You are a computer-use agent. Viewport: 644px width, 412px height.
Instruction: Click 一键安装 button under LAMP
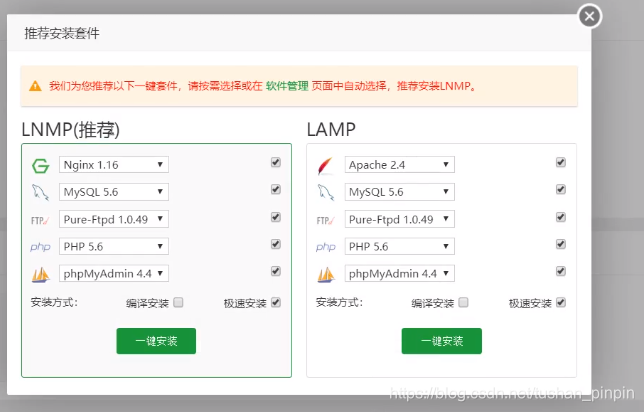(442, 341)
